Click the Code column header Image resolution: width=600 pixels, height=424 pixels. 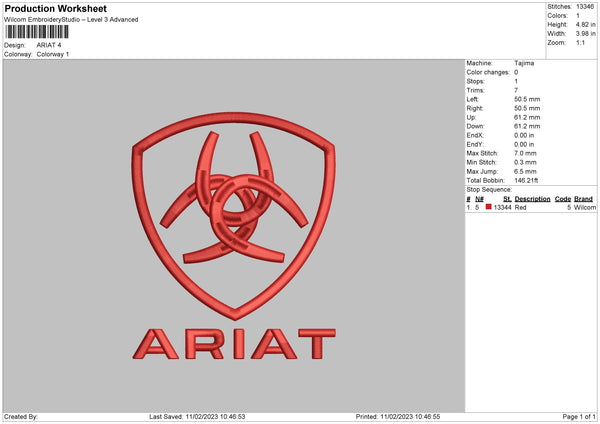point(562,199)
